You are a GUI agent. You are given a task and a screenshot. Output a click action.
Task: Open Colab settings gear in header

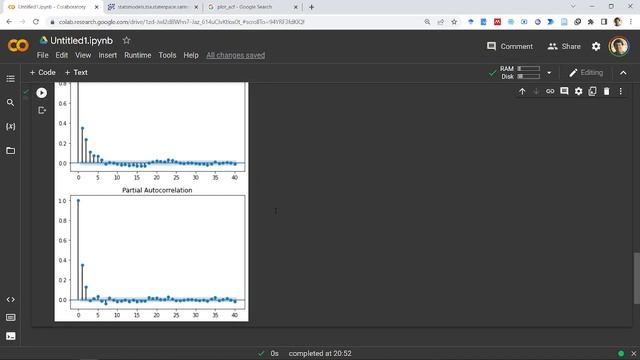tap(596, 47)
